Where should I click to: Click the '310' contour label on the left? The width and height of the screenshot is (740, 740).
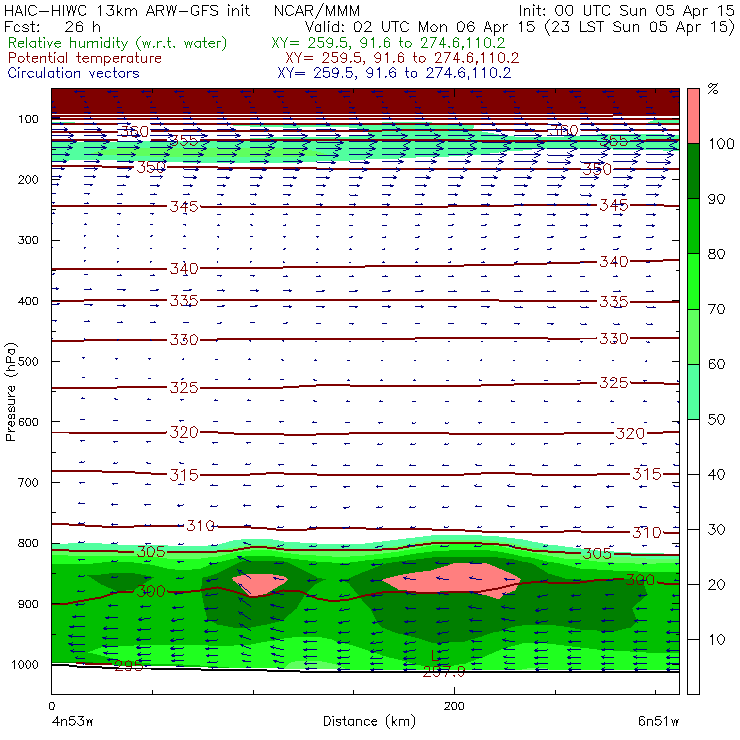pos(201,525)
